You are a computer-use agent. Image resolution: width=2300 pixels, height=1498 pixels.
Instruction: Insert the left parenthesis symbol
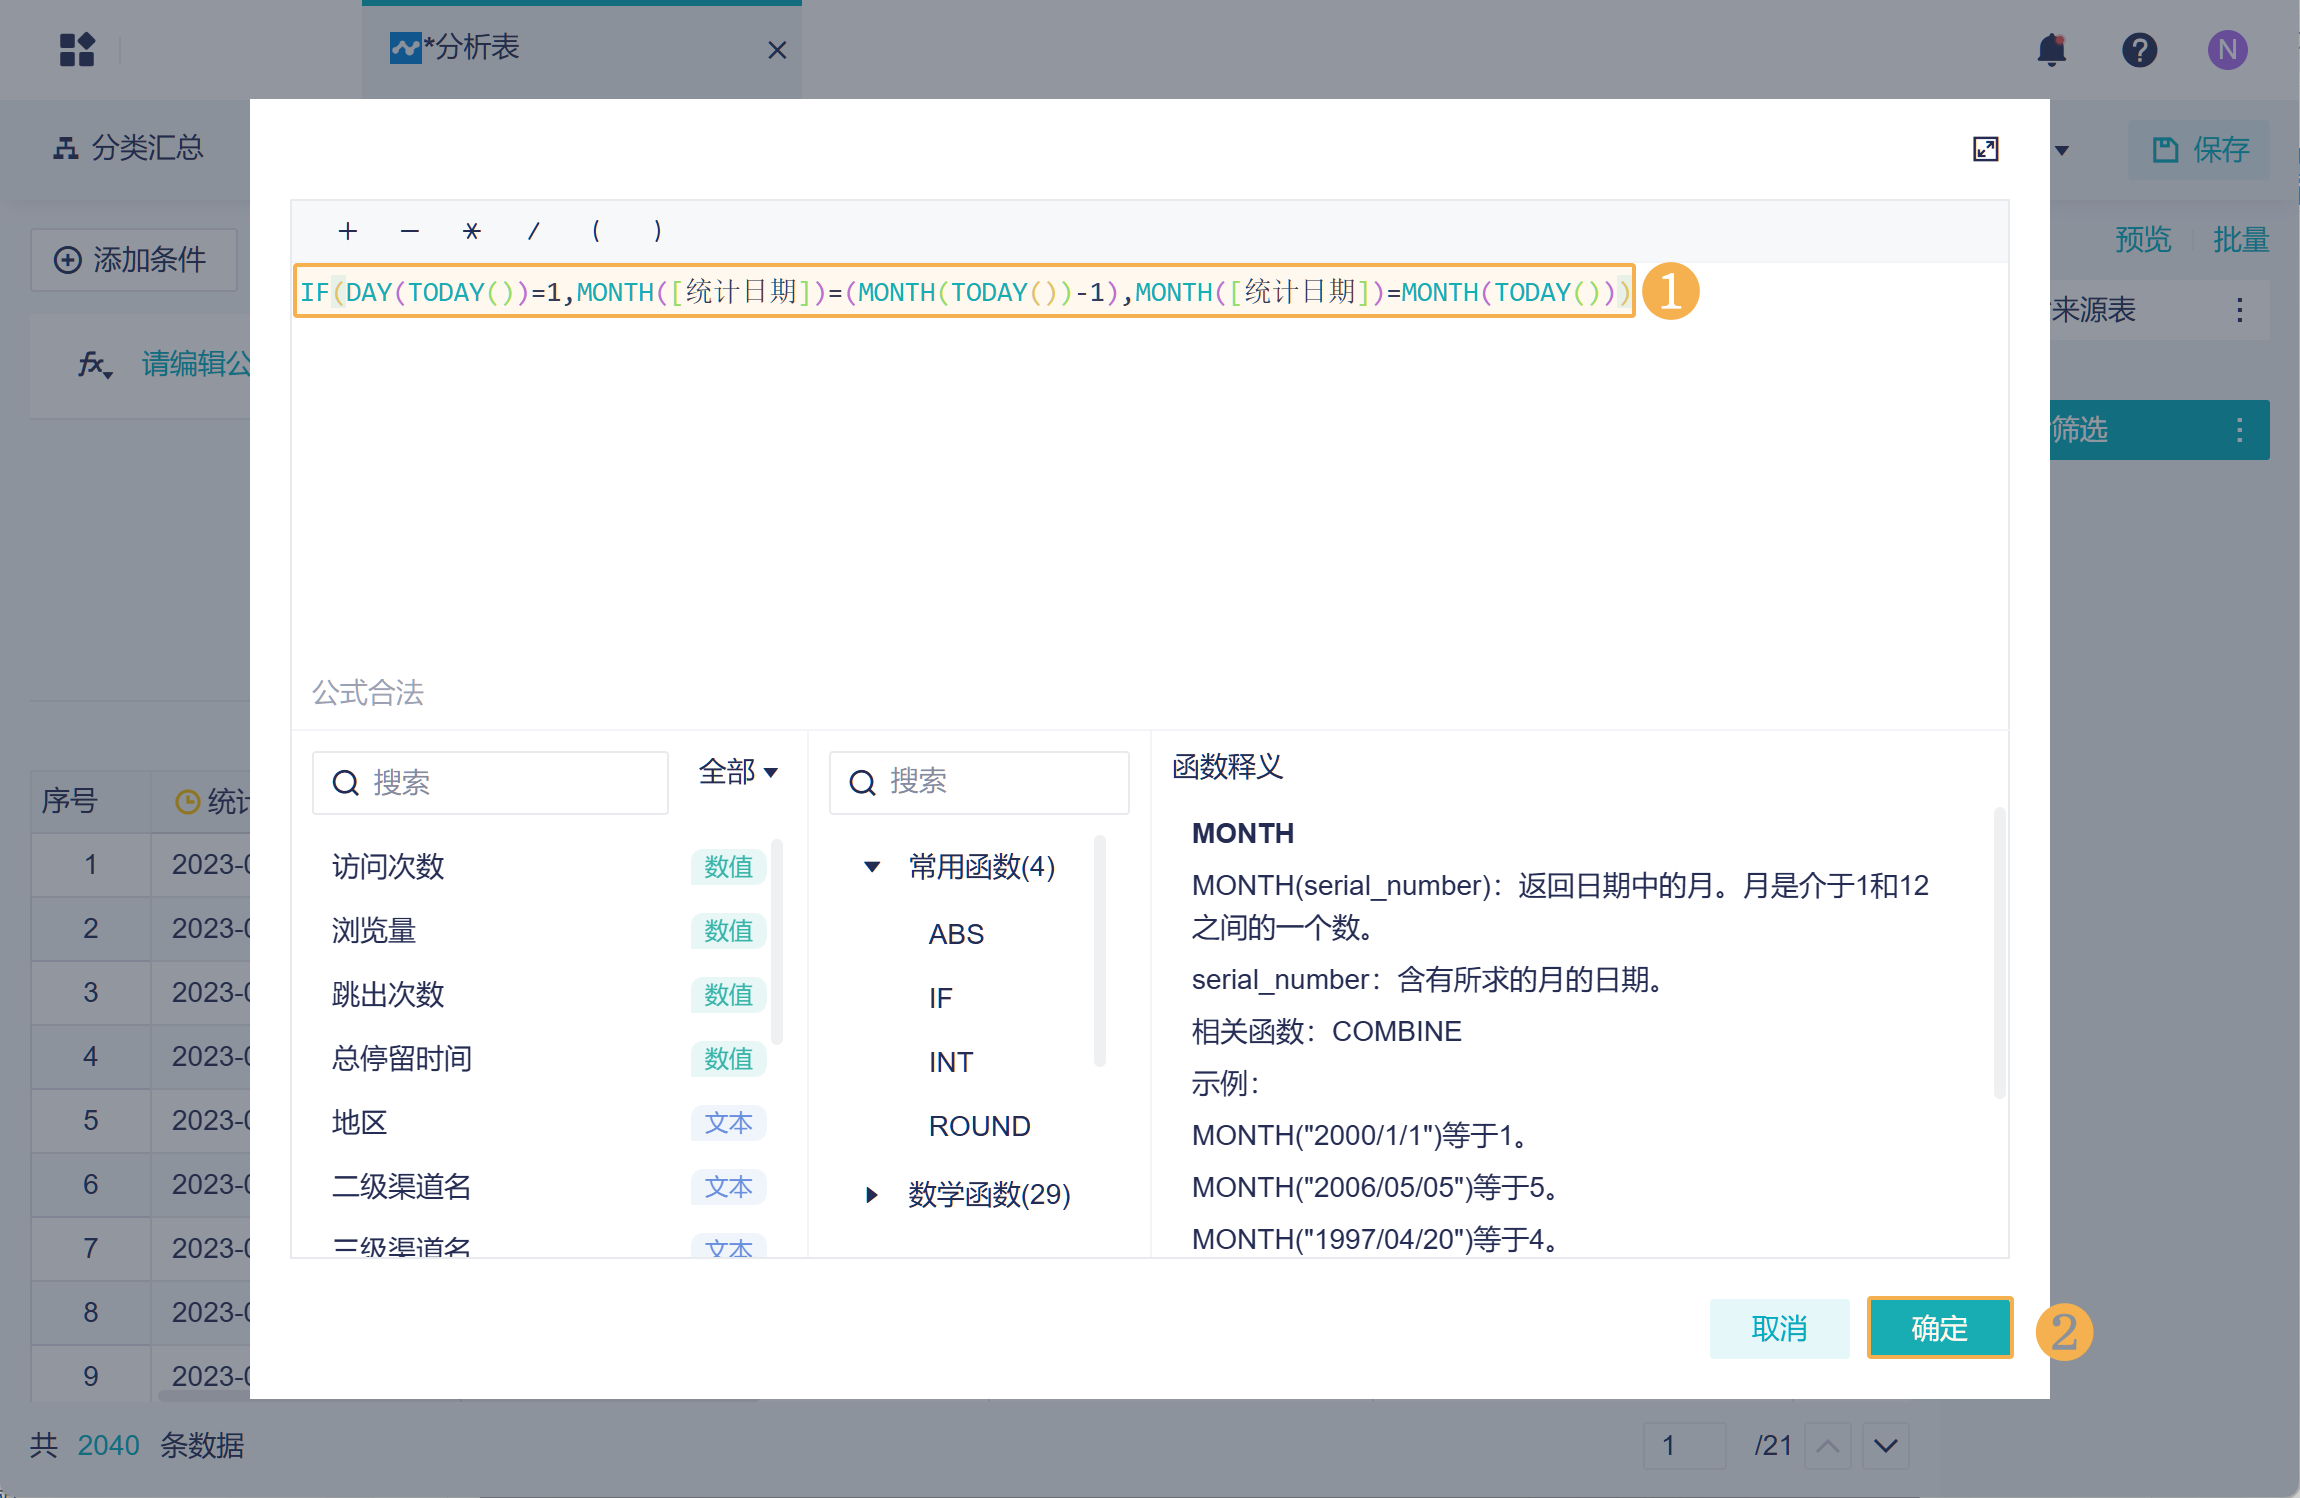coord(596,231)
